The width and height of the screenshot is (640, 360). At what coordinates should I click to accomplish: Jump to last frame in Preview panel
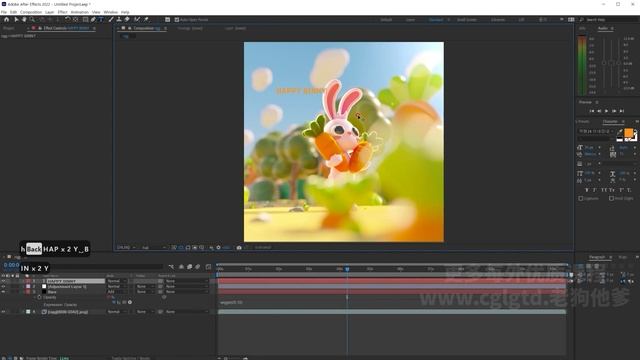622,111
